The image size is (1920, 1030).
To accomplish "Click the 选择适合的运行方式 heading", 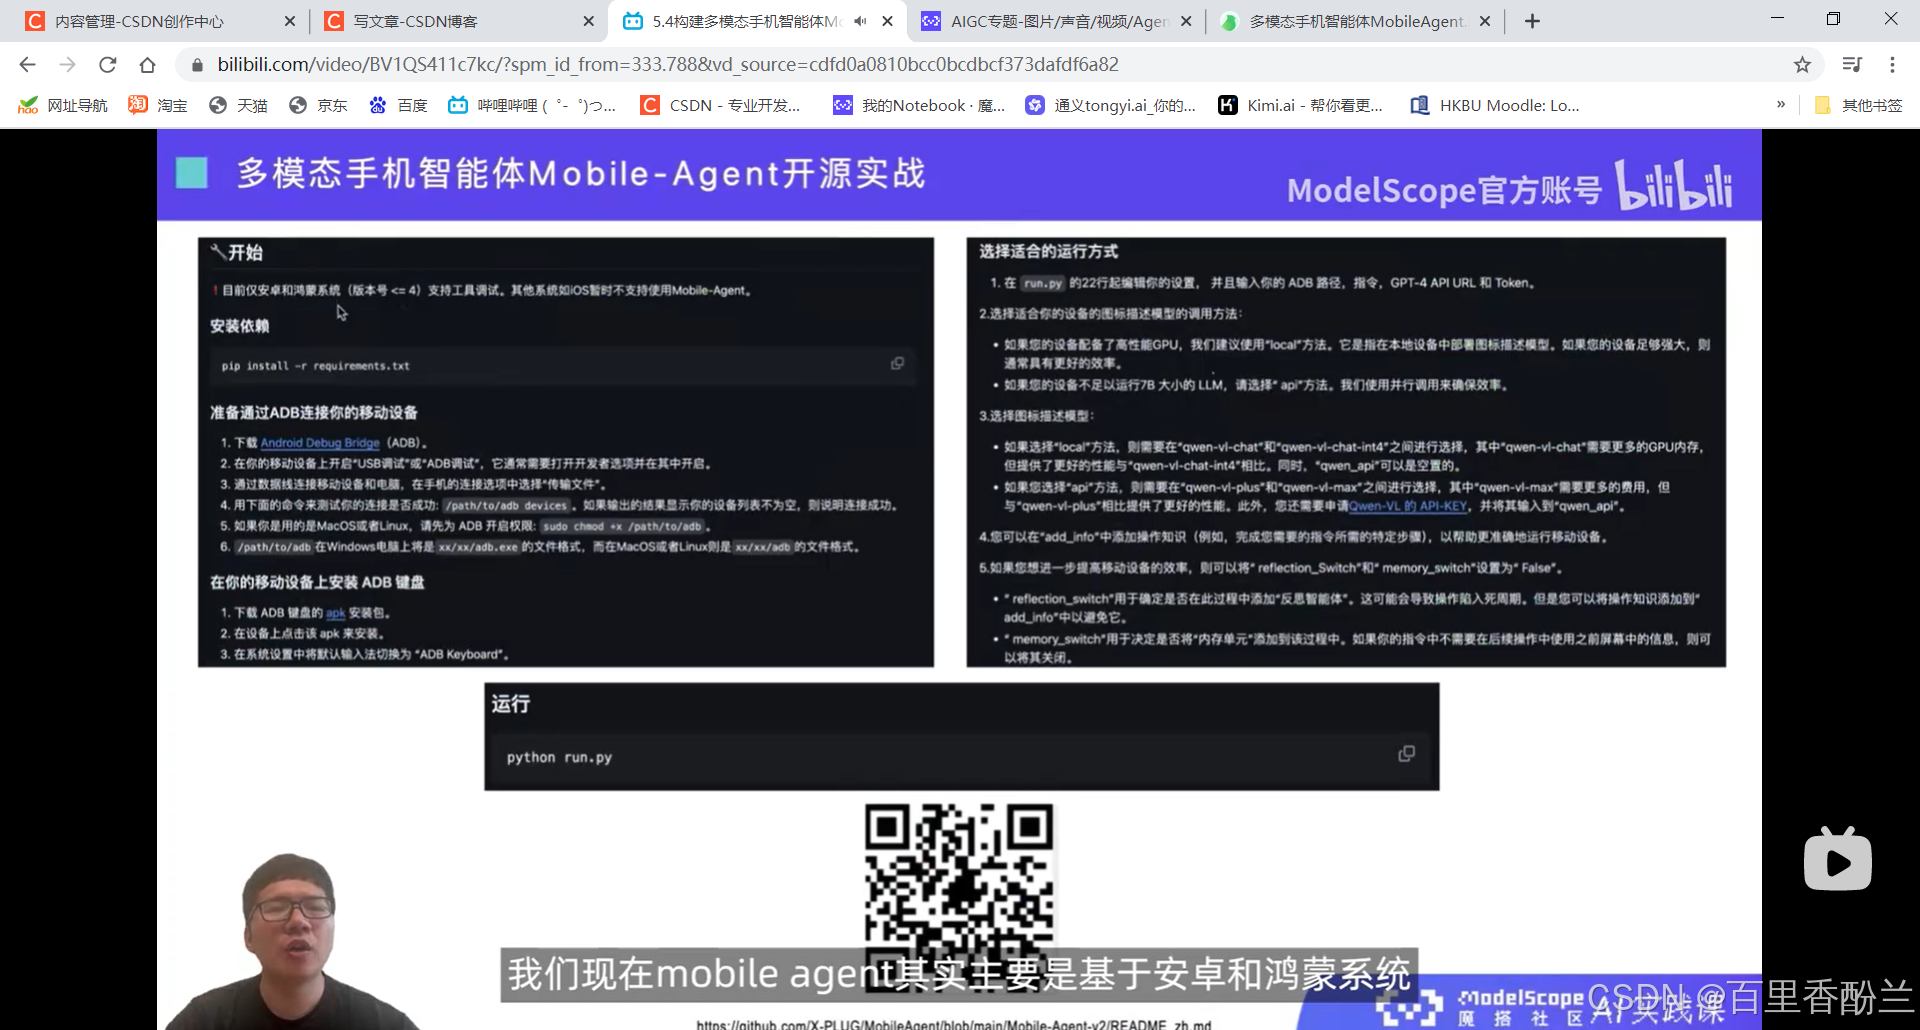I will tap(1048, 251).
